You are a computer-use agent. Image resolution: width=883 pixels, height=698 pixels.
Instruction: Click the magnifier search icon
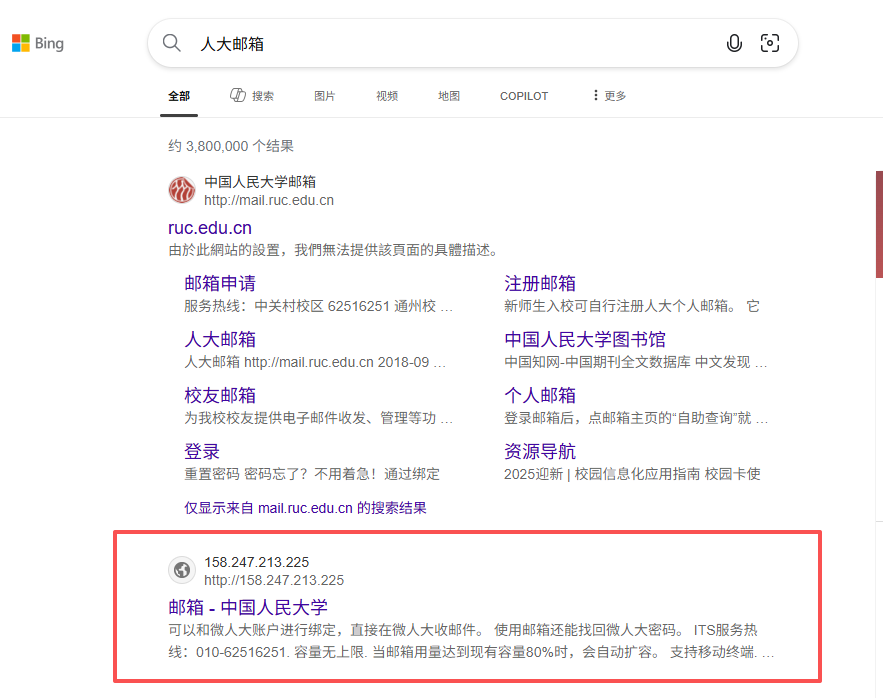[x=171, y=43]
